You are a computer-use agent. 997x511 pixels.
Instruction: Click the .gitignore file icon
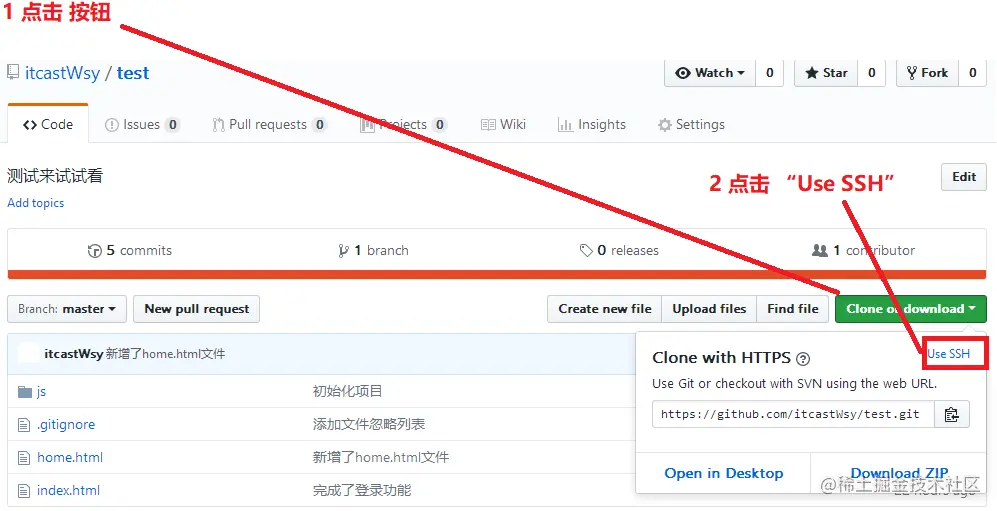coord(24,425)
